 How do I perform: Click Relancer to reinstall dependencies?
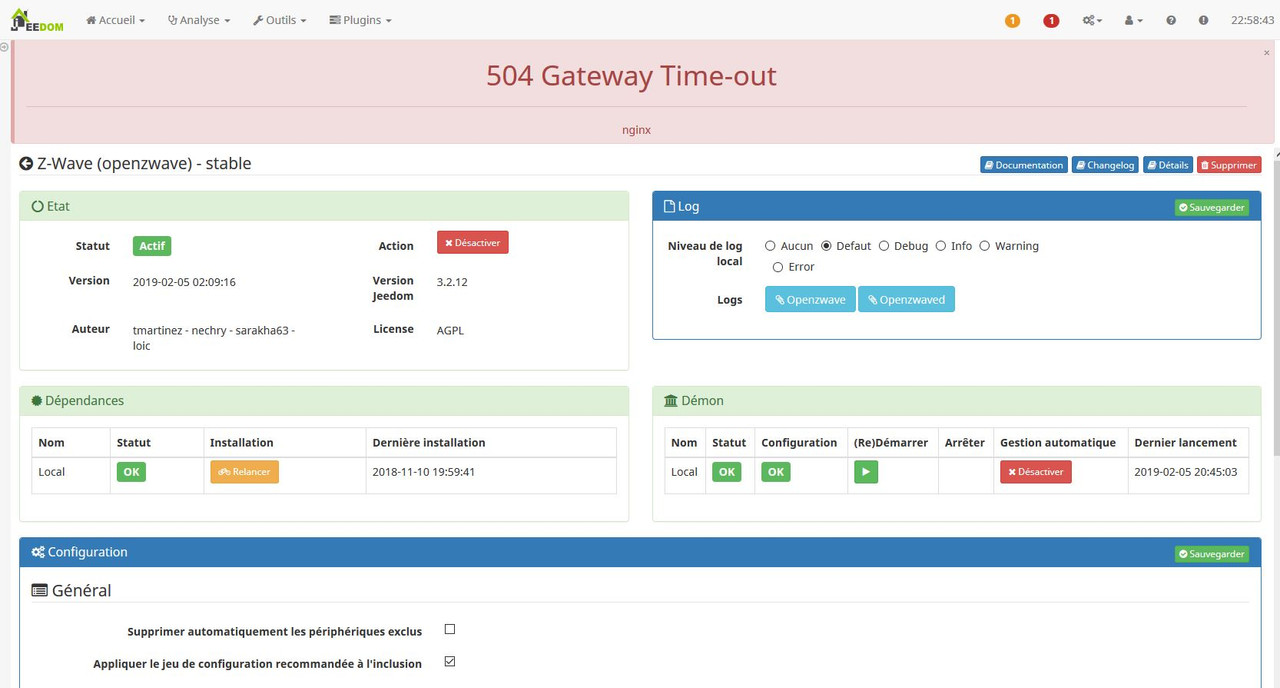[x=244, y=472]
